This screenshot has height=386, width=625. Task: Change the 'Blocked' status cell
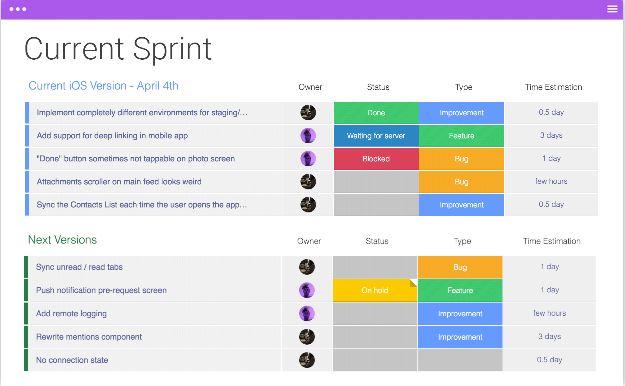pyautogui.click(x=376, y=159)
